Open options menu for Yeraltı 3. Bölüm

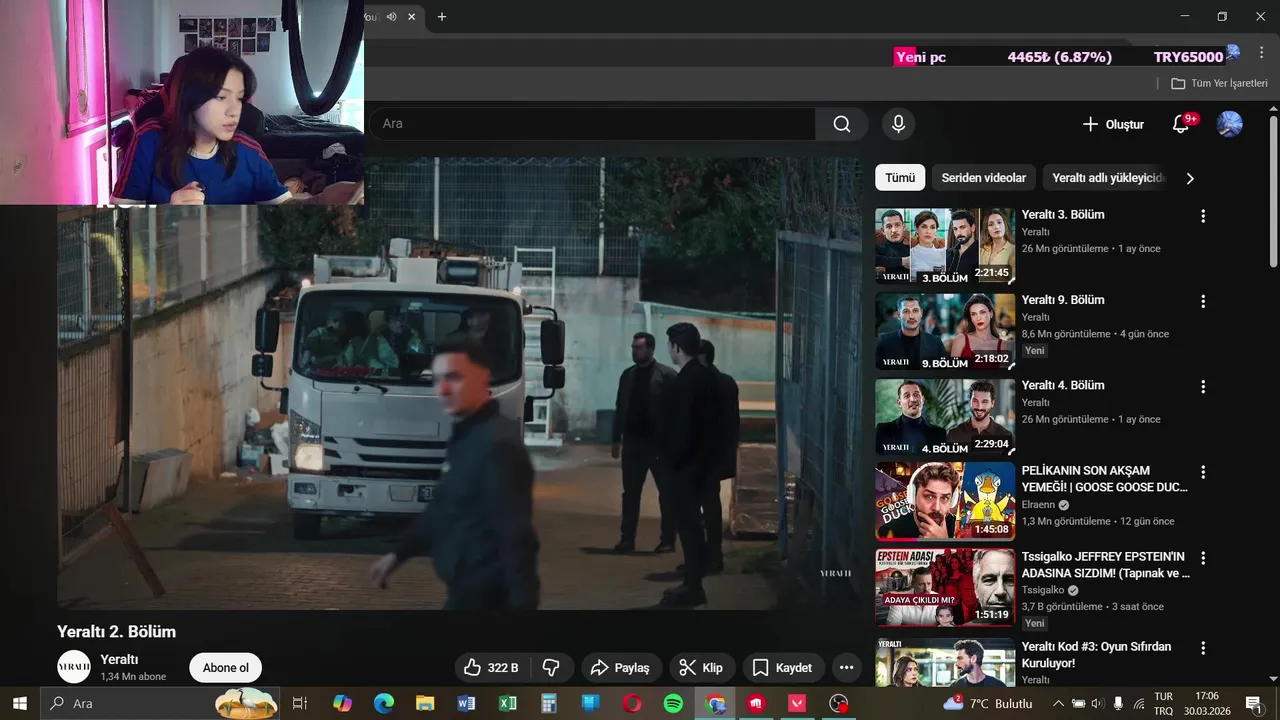(x=1203, y=216)
